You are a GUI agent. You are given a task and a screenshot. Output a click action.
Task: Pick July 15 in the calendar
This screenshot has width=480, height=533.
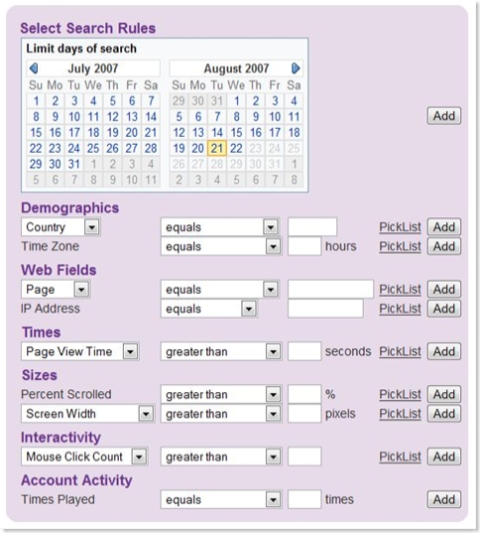(x=36, y=132)
